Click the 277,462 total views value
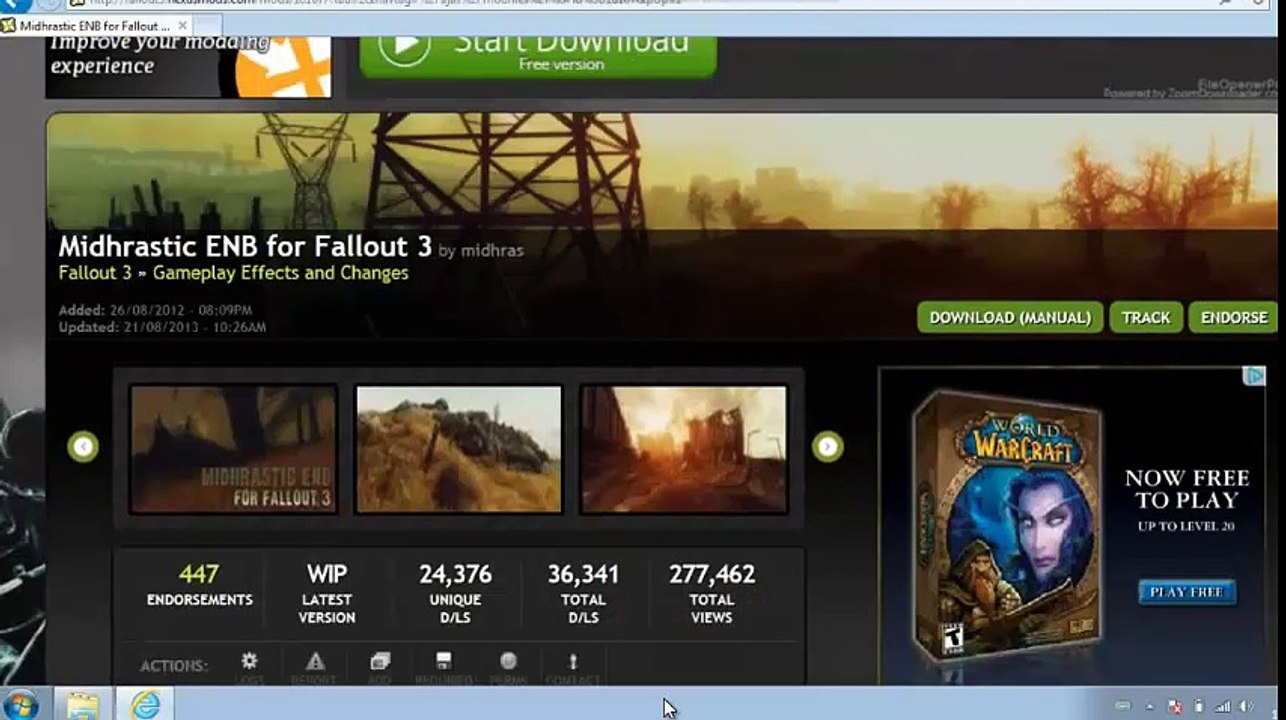 [x=712, y=574]
